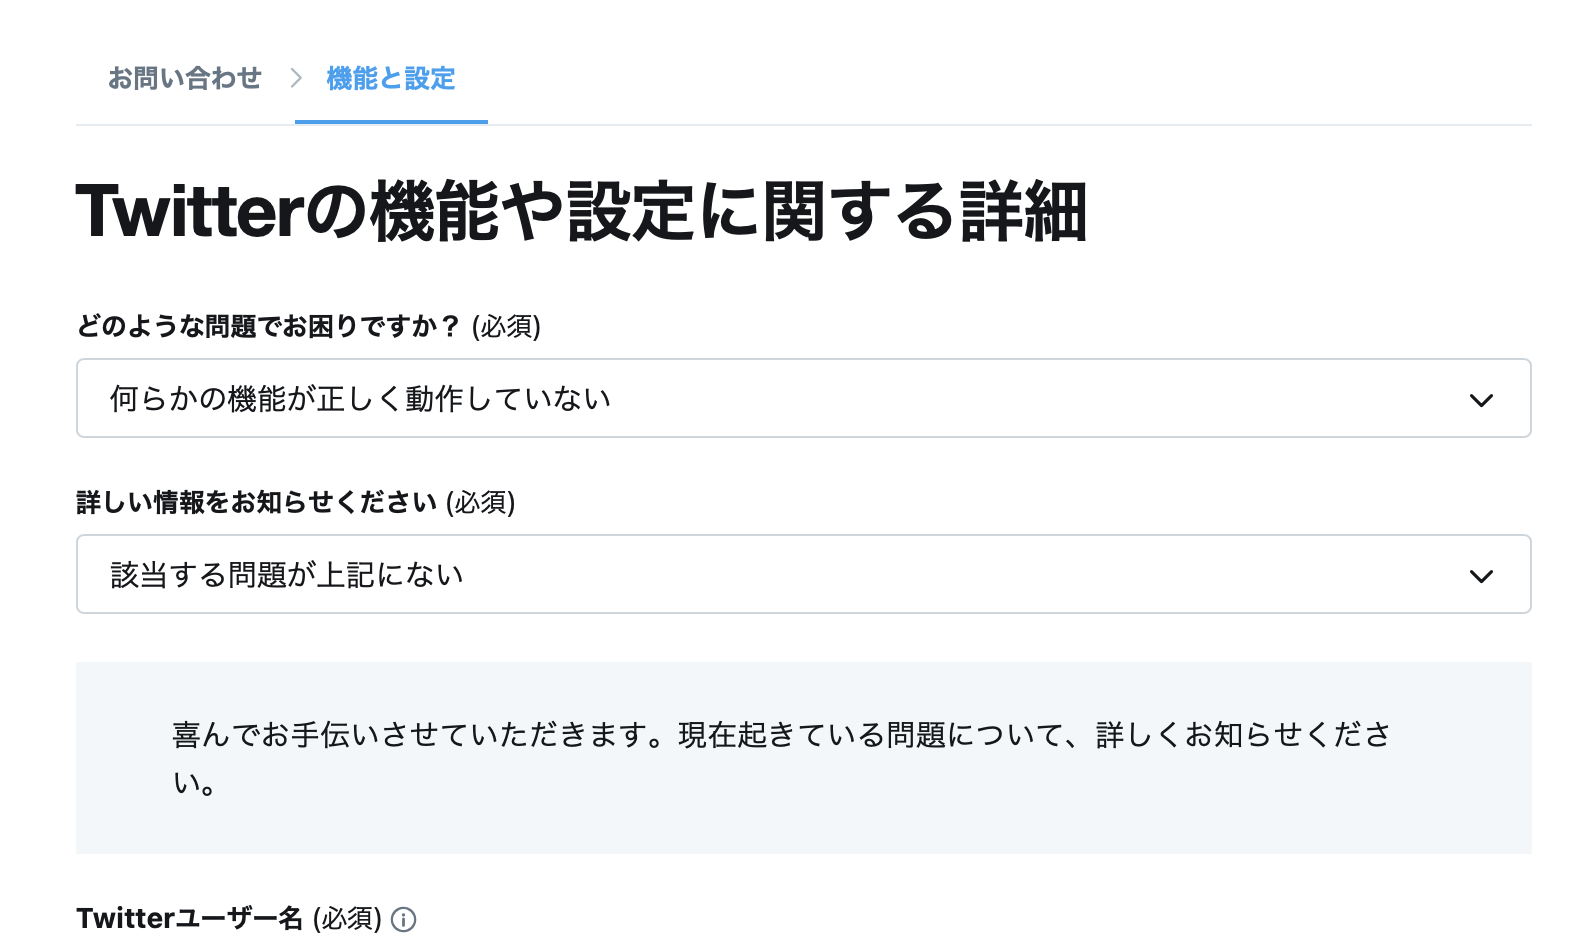1596x949 pixels.
Task: Click the blue underline under 機能と設定
Action: pyautogui.click(x=391, y=122)
